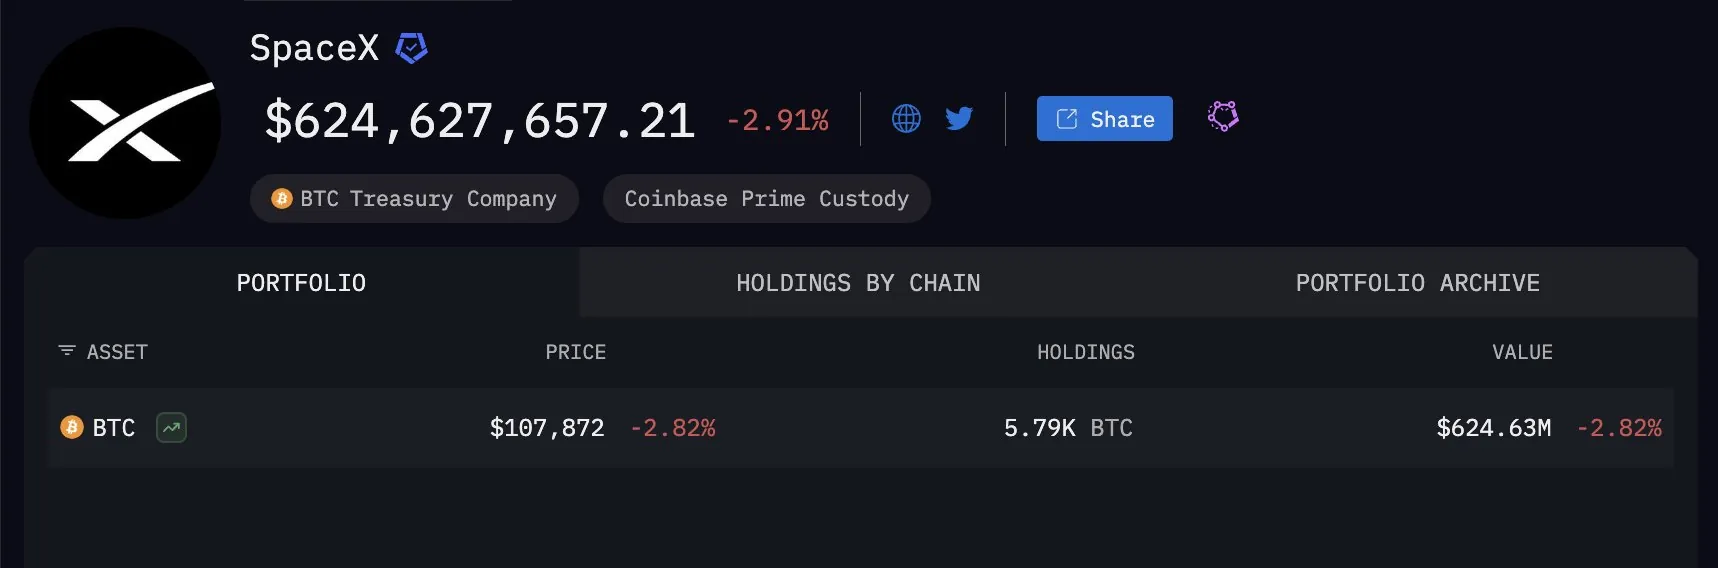
Task: Click the SpaceX logo thumbnail
Action: (x=125, y=123)
